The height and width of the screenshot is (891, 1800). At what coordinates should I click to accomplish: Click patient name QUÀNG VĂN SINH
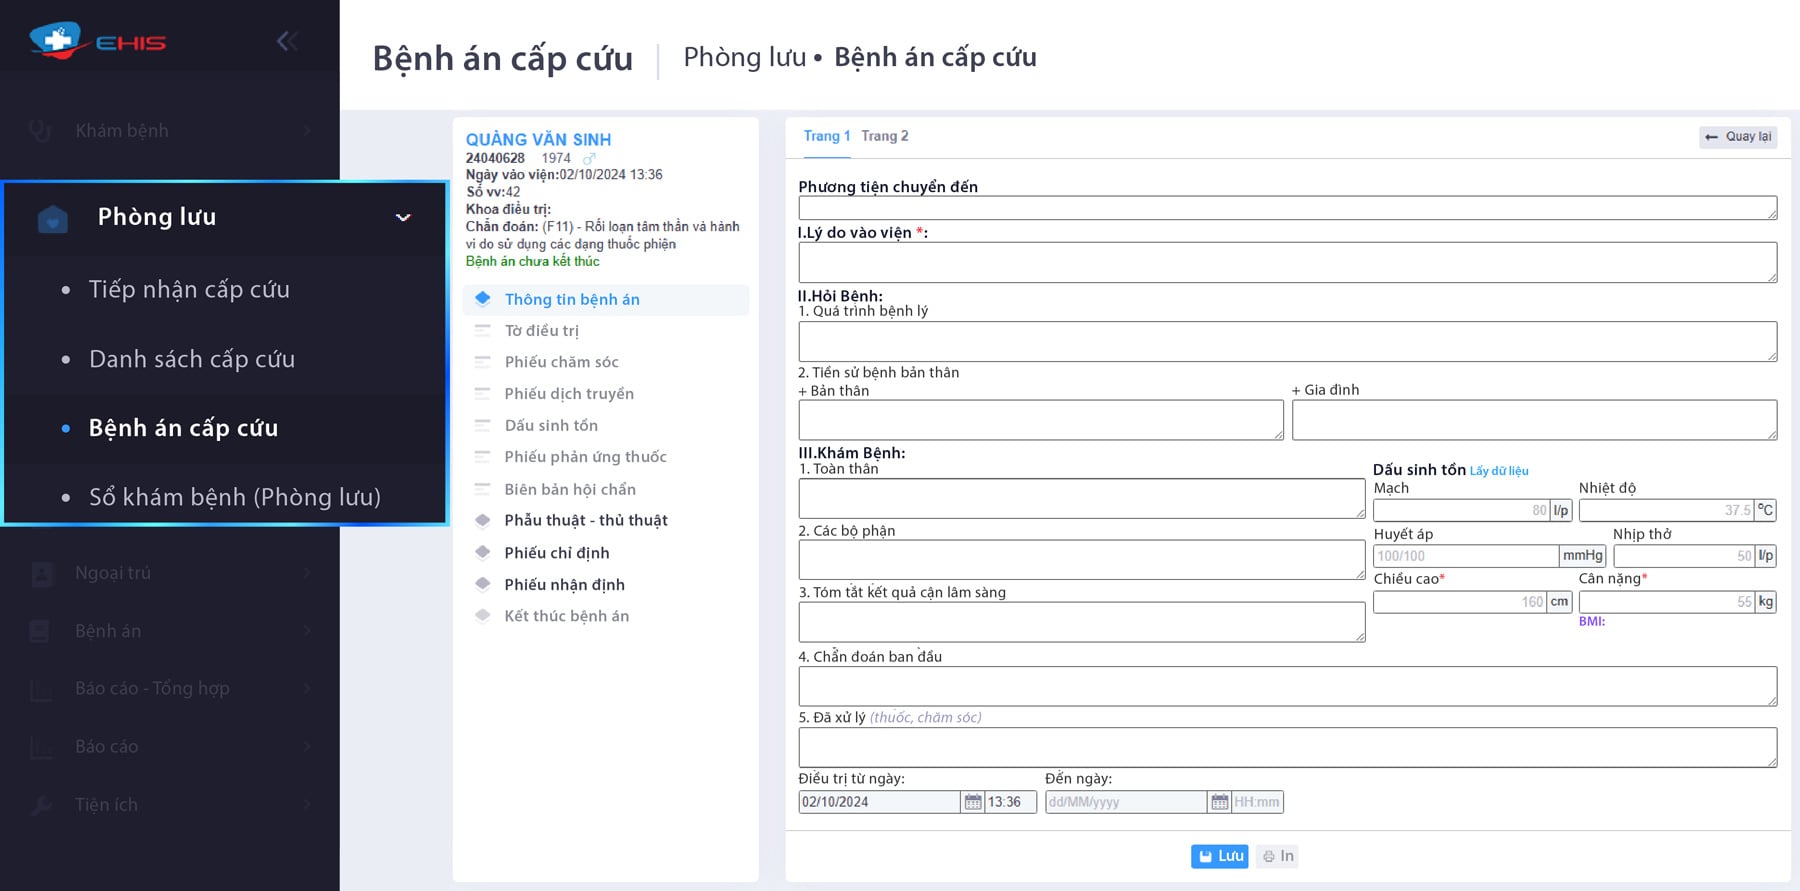pyautogui.click(x=538, y=140)
